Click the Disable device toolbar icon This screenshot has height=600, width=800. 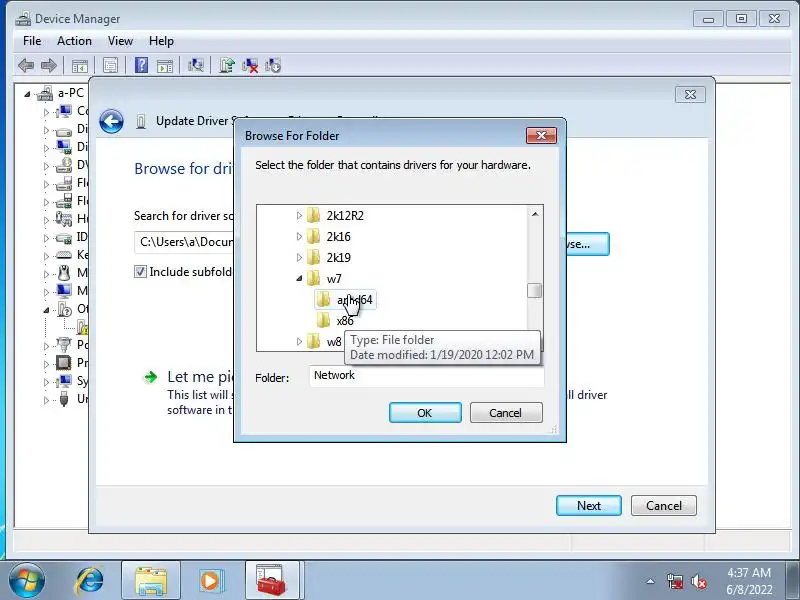[273, 65]
